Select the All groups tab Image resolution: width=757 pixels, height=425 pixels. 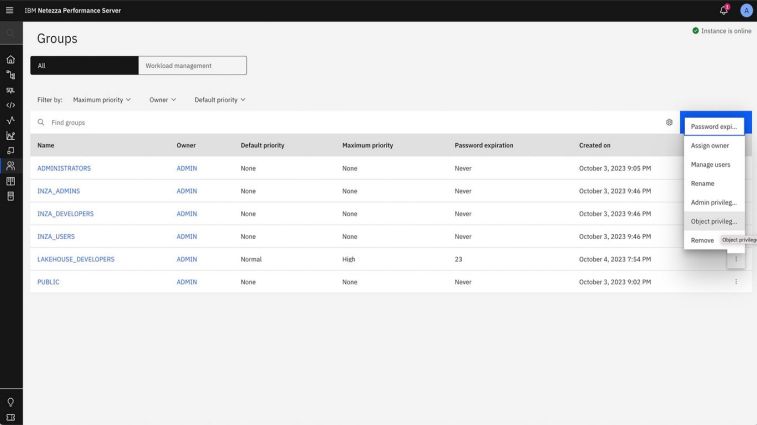(84, 66)
